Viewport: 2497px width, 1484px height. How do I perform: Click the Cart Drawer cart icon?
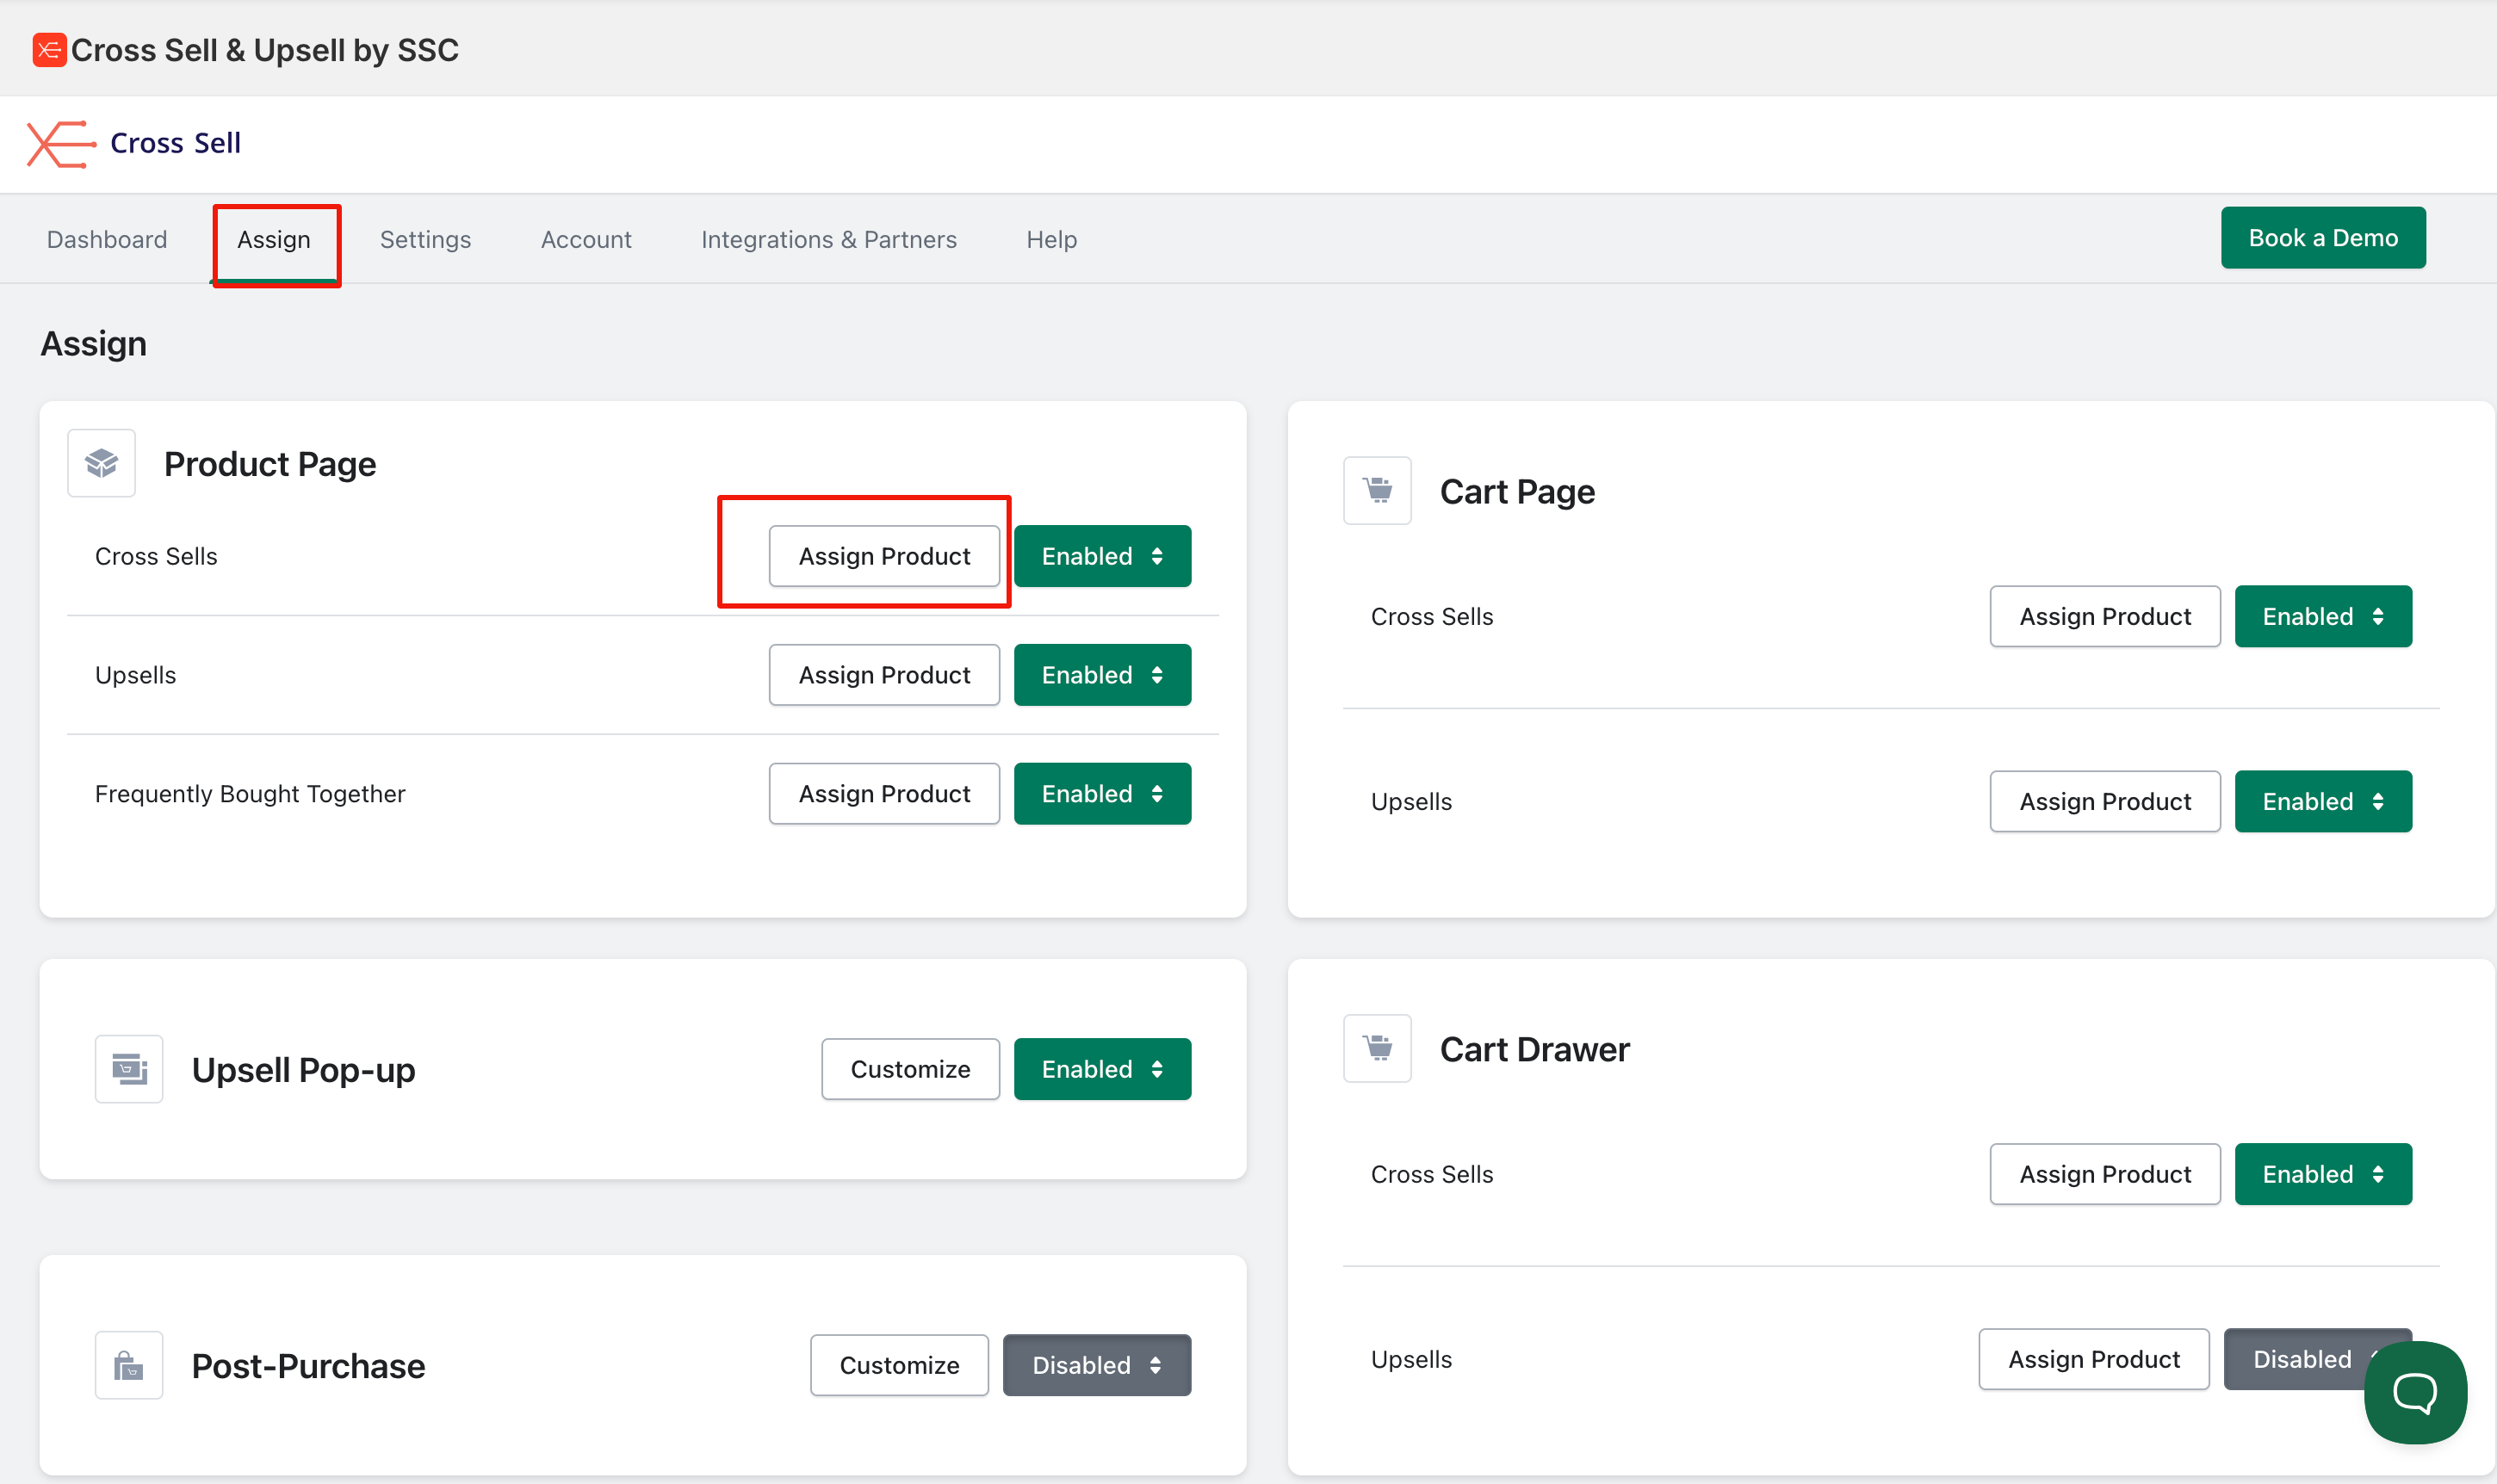click(x=1377, y=1048)
